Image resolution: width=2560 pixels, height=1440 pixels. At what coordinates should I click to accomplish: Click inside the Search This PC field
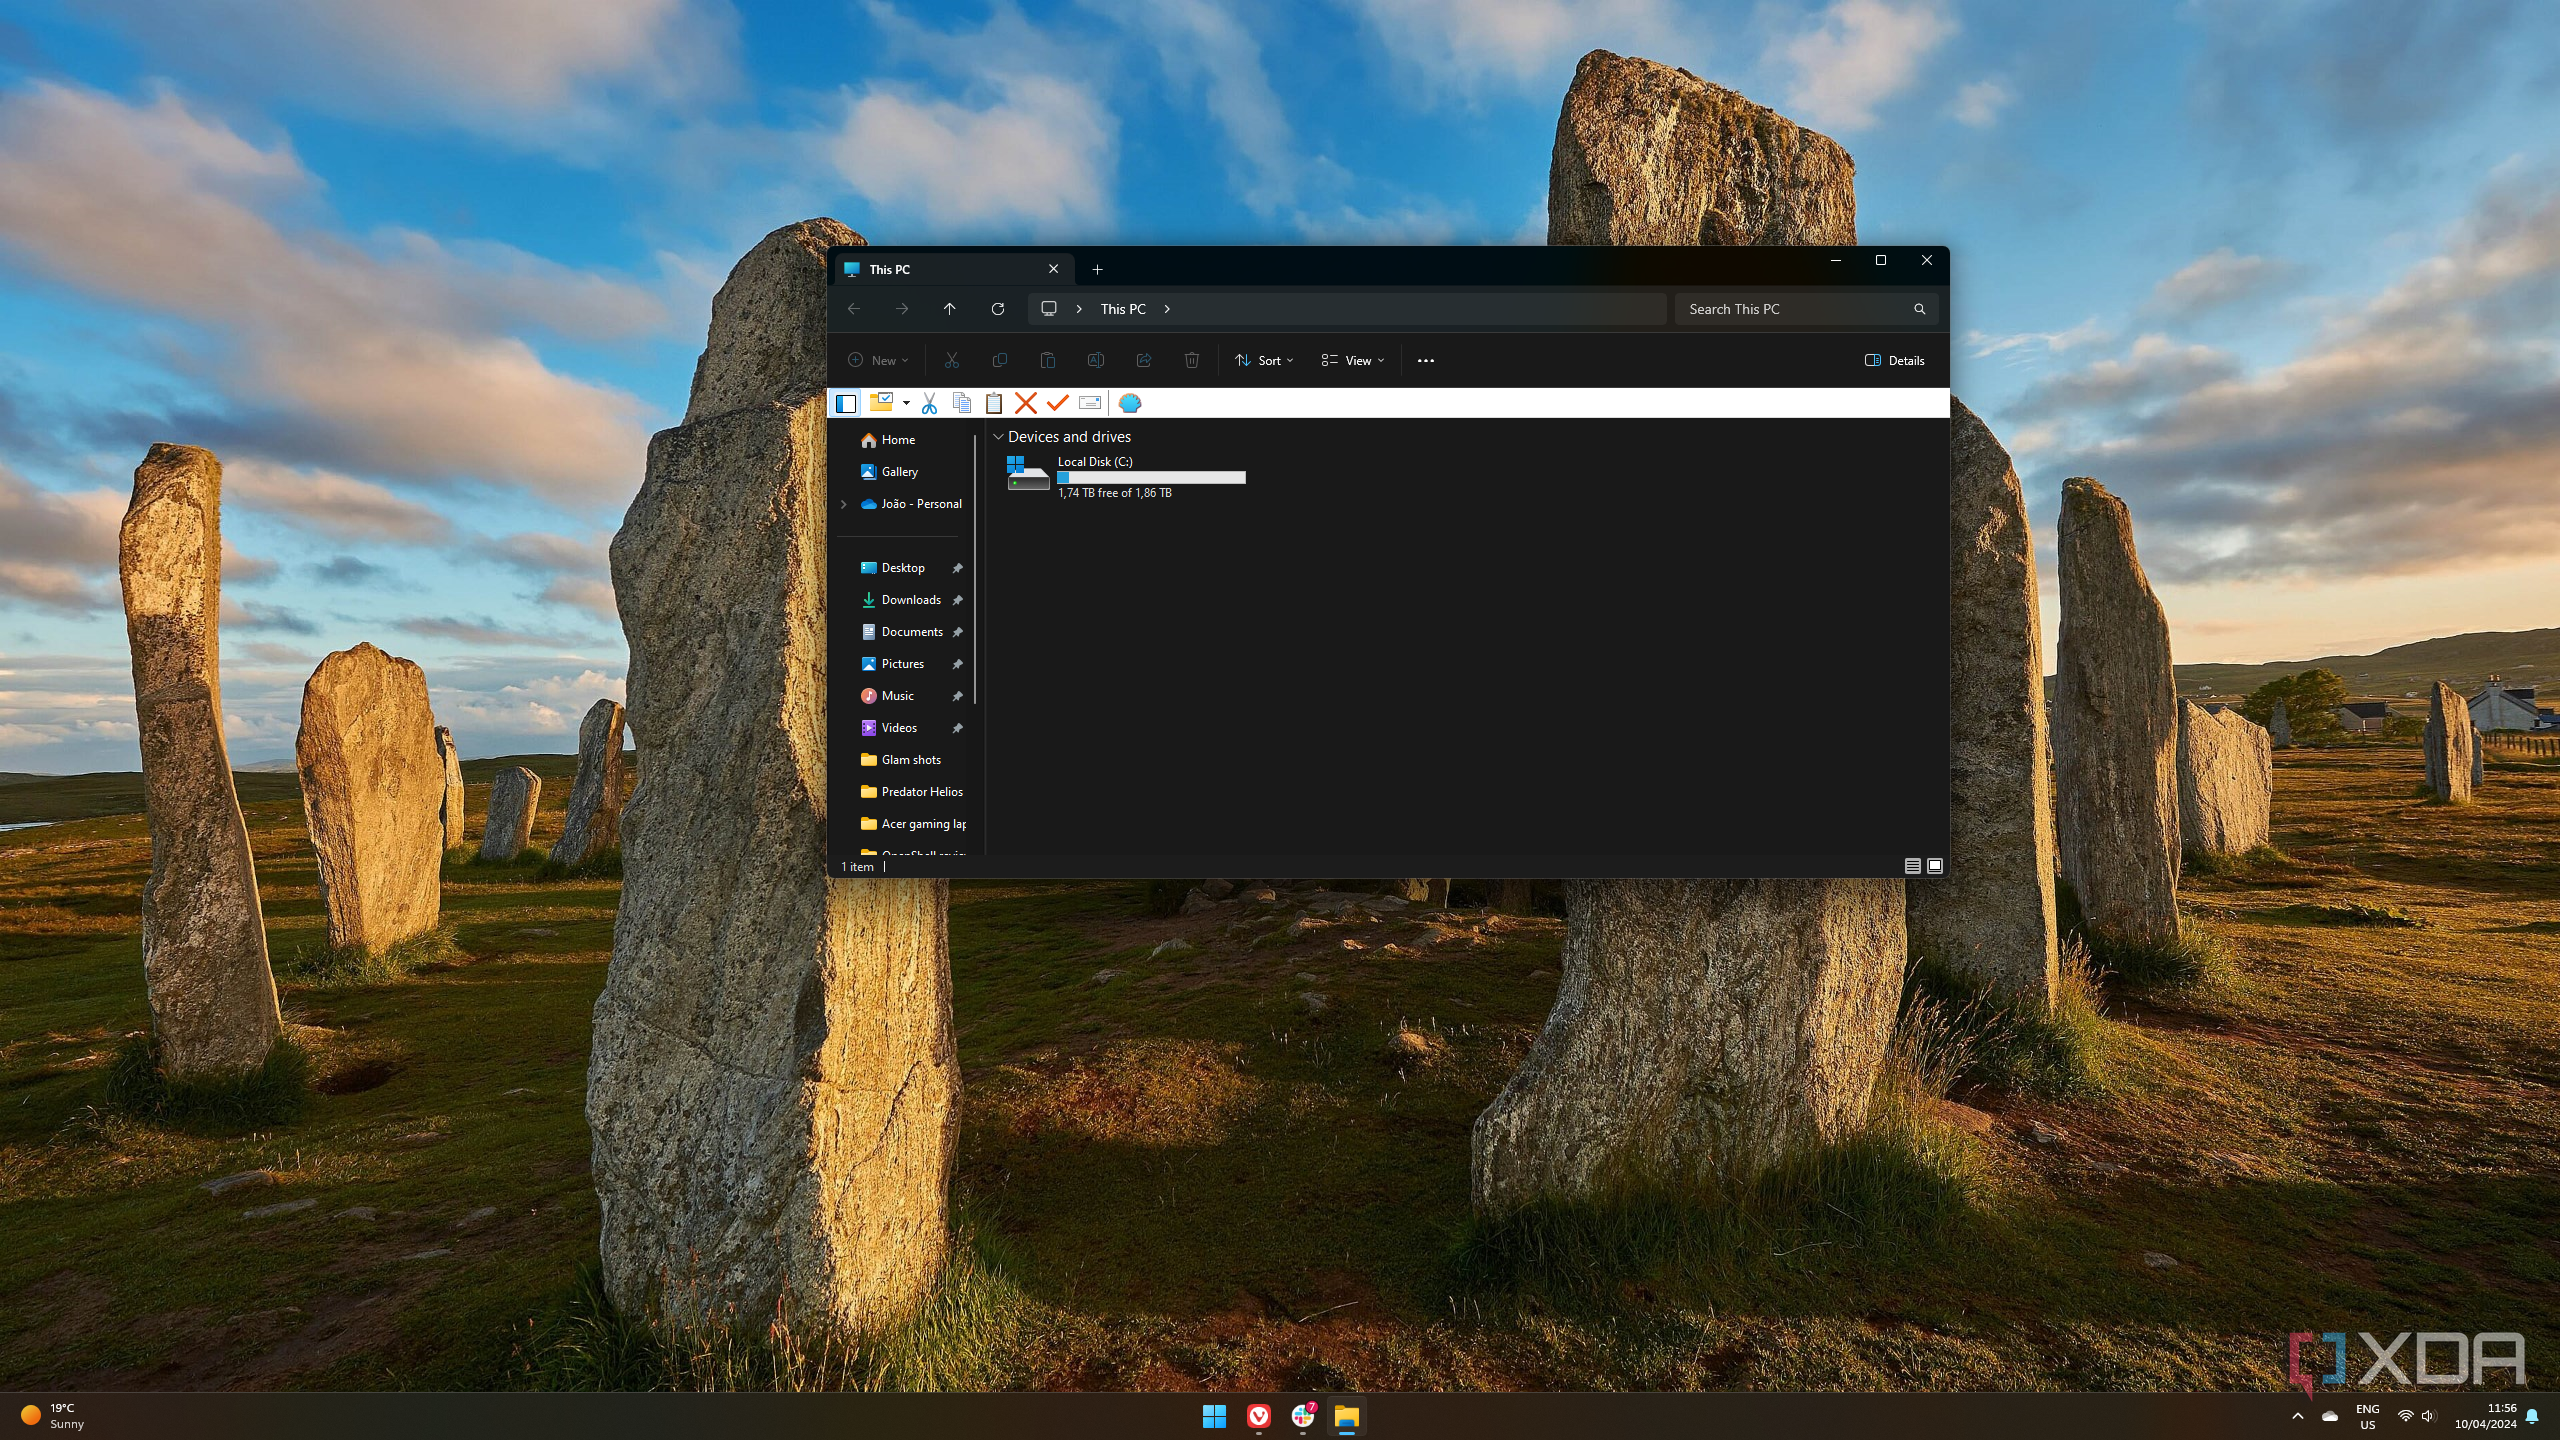(x=1790, y=309)
